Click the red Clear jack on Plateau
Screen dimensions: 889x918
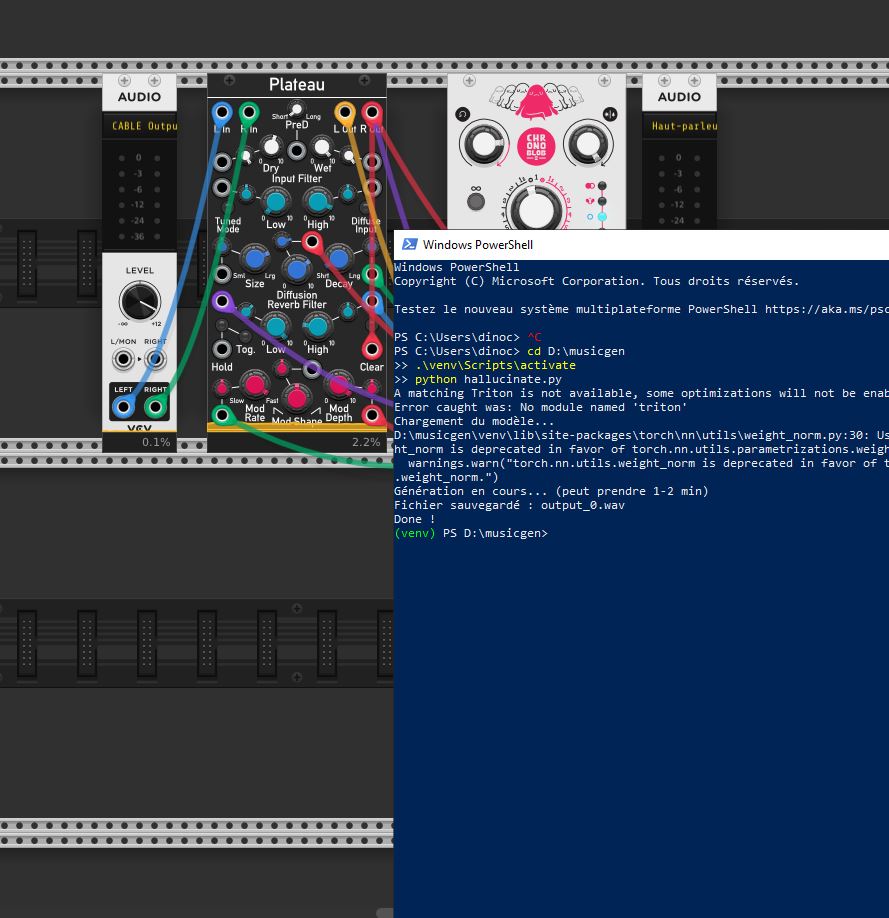372,350
